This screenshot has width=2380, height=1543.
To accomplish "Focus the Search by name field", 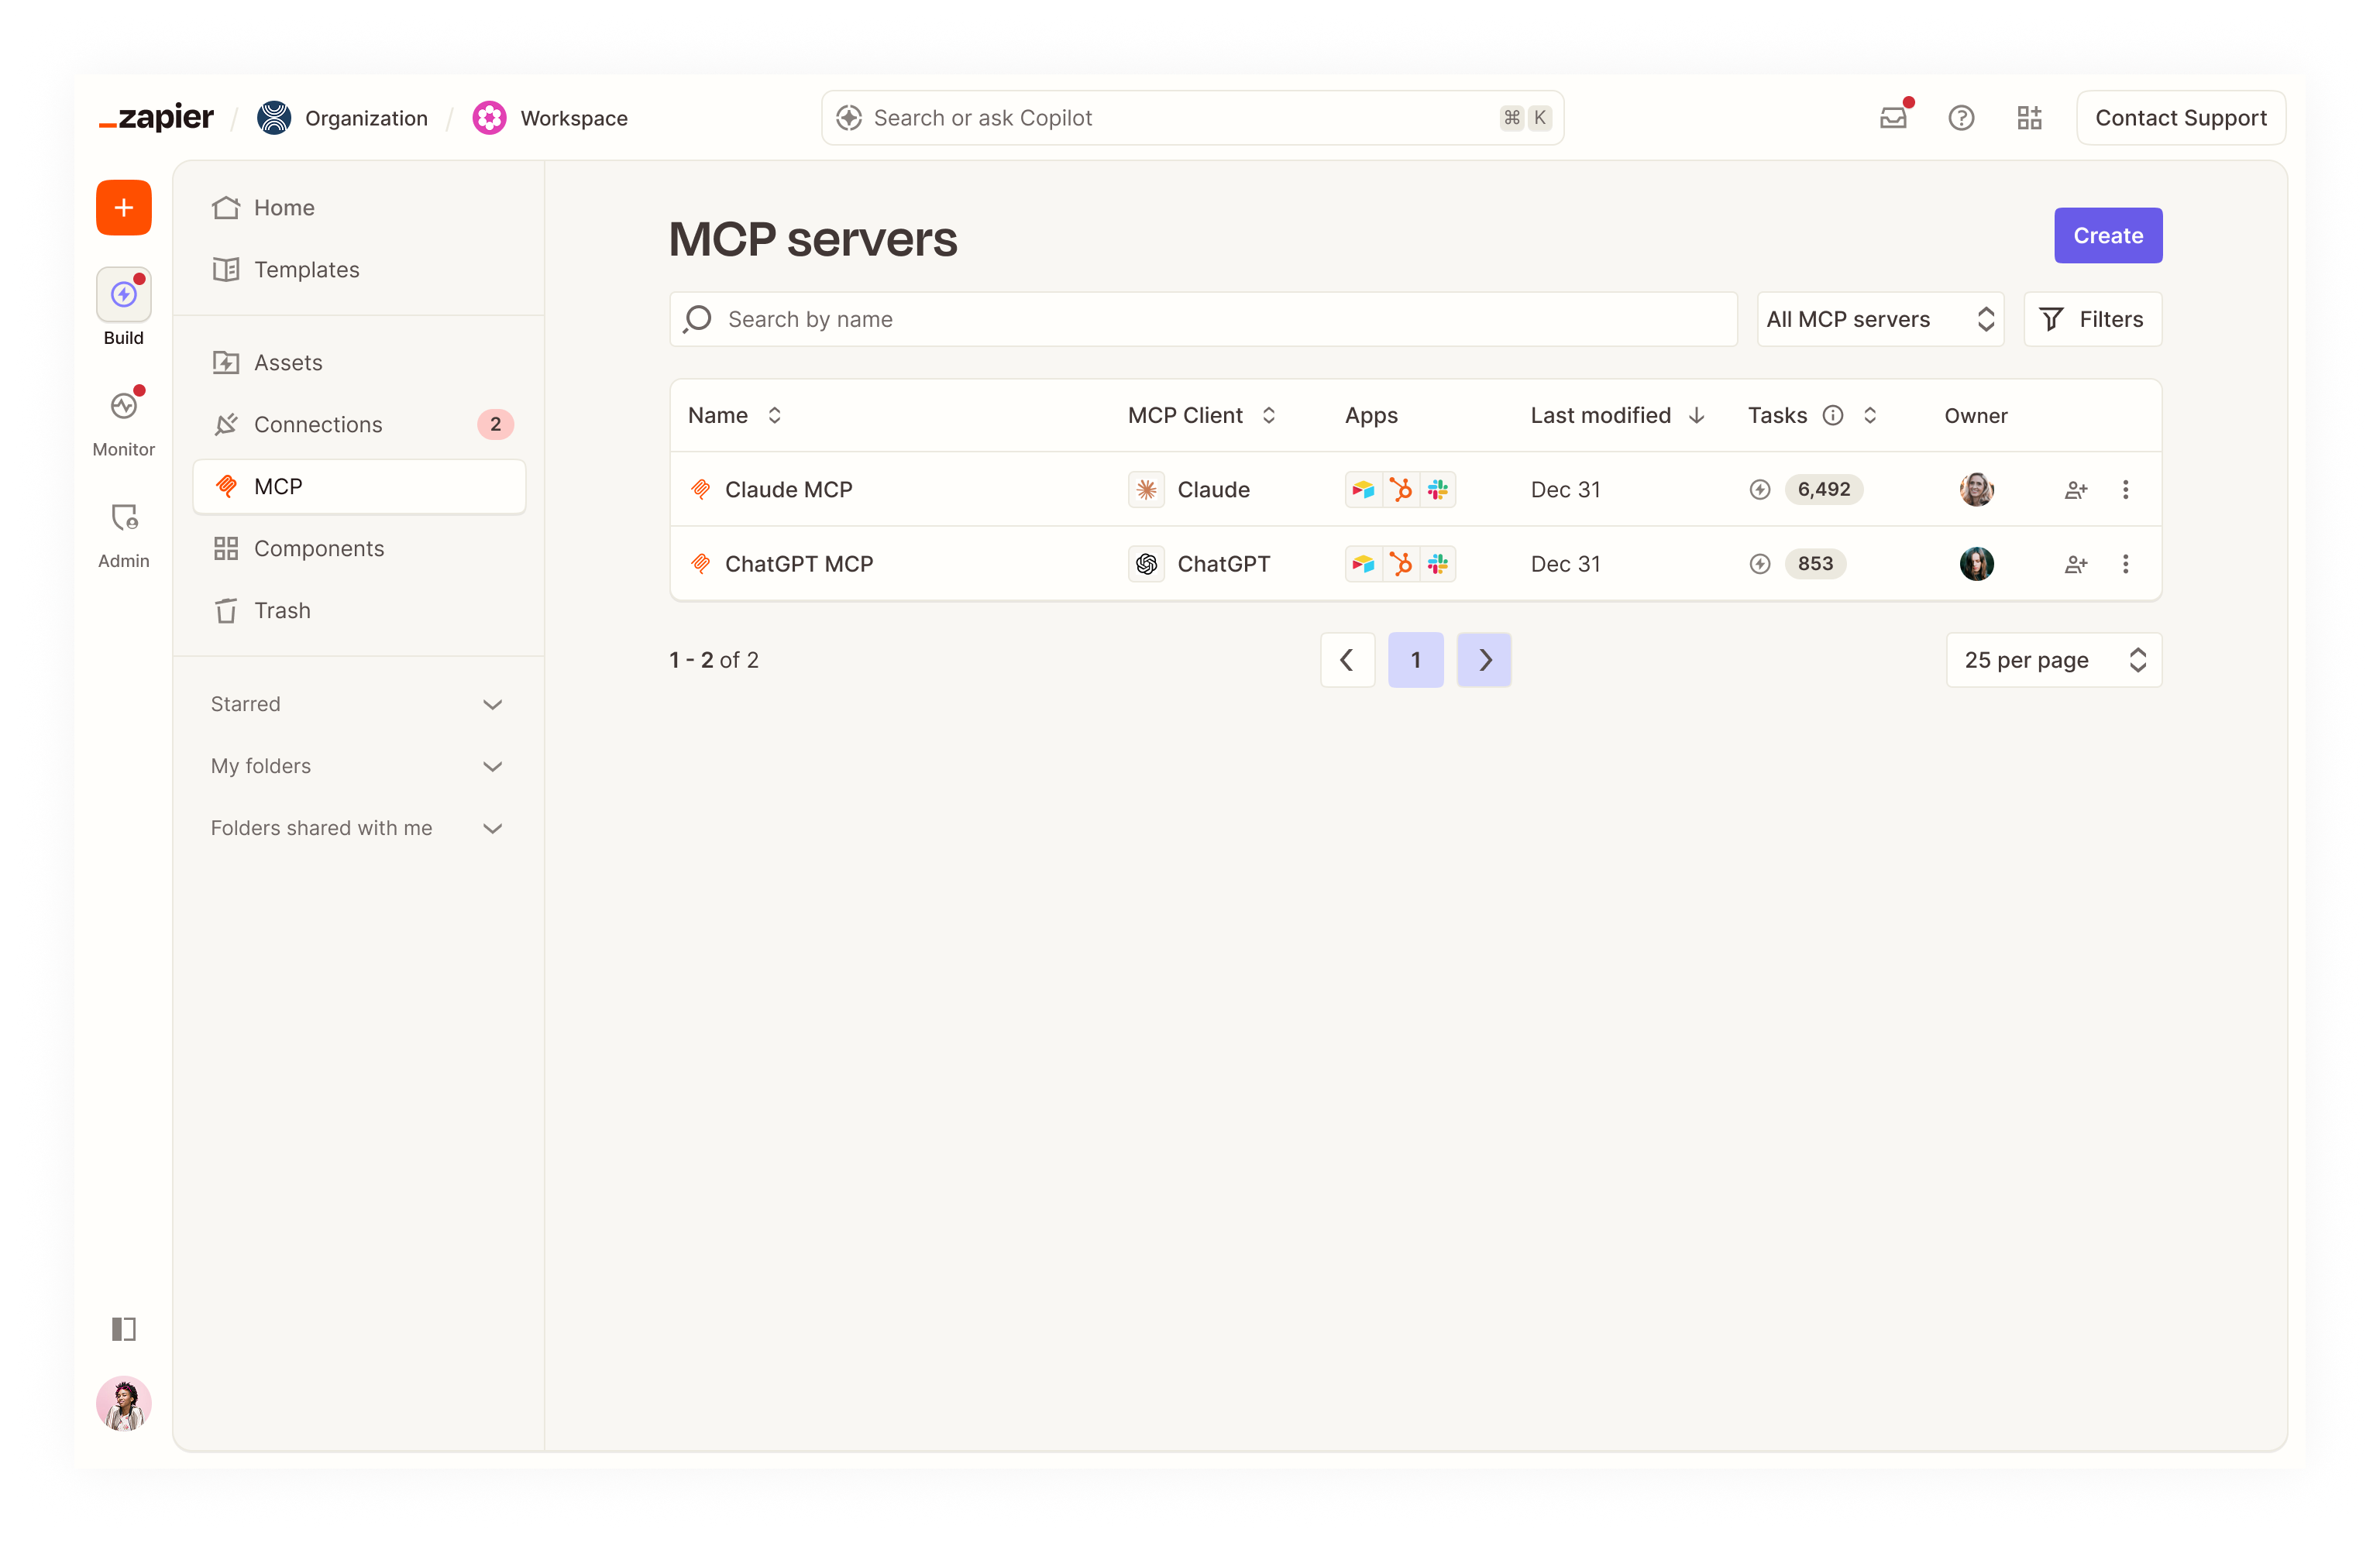I will tap(1203, 320).
